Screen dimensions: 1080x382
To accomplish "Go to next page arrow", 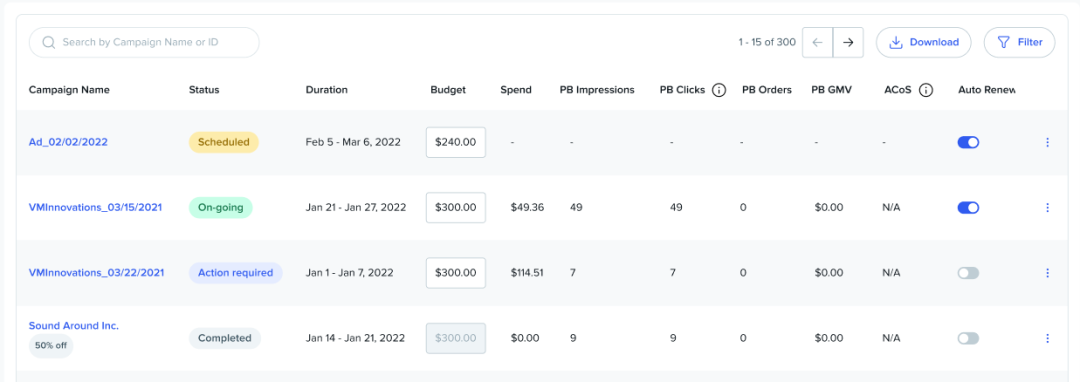I will [849, 43].
